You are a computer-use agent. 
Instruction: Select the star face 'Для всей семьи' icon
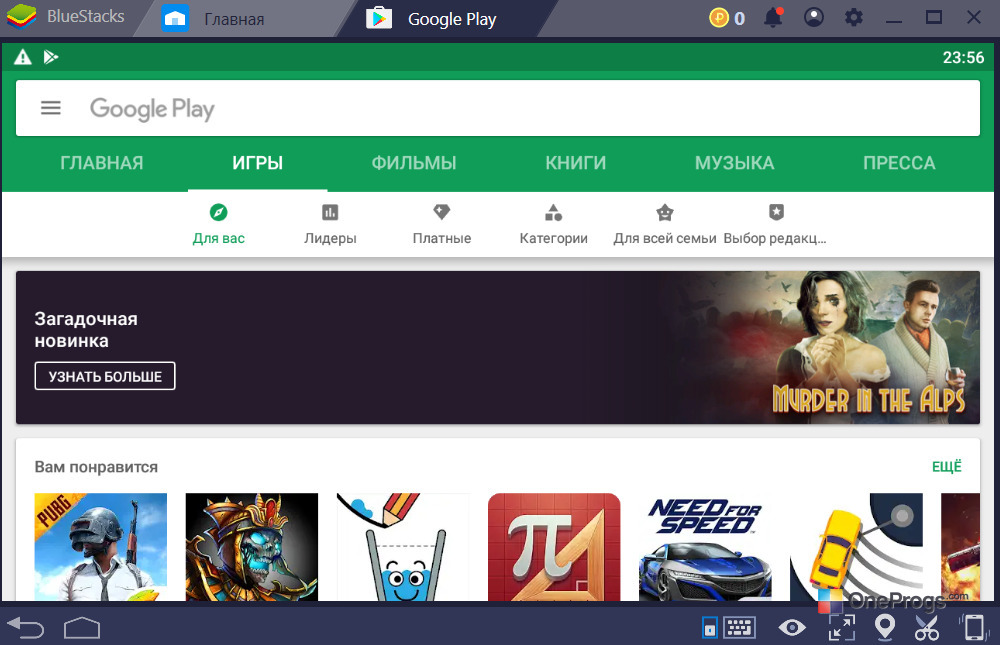(x=665, y=212)
